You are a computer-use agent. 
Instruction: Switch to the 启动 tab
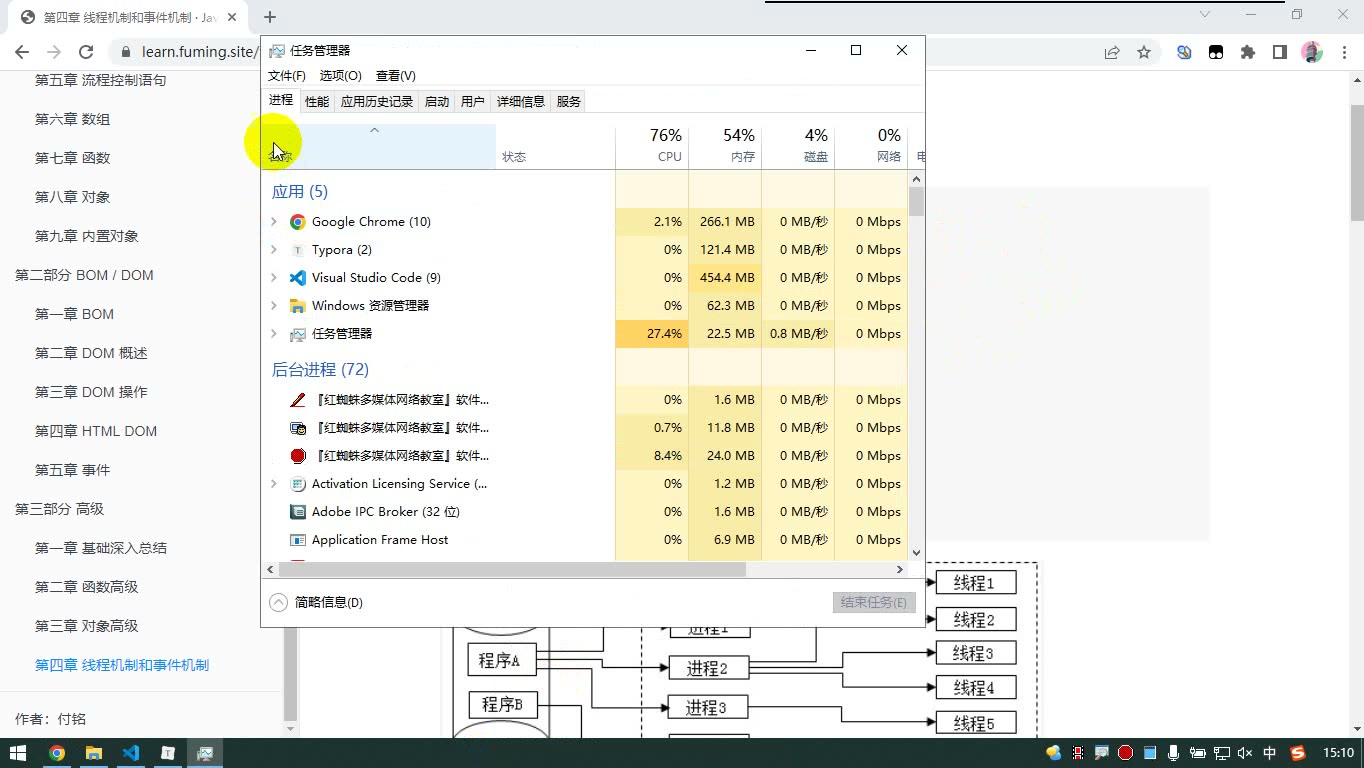point(437,101)
